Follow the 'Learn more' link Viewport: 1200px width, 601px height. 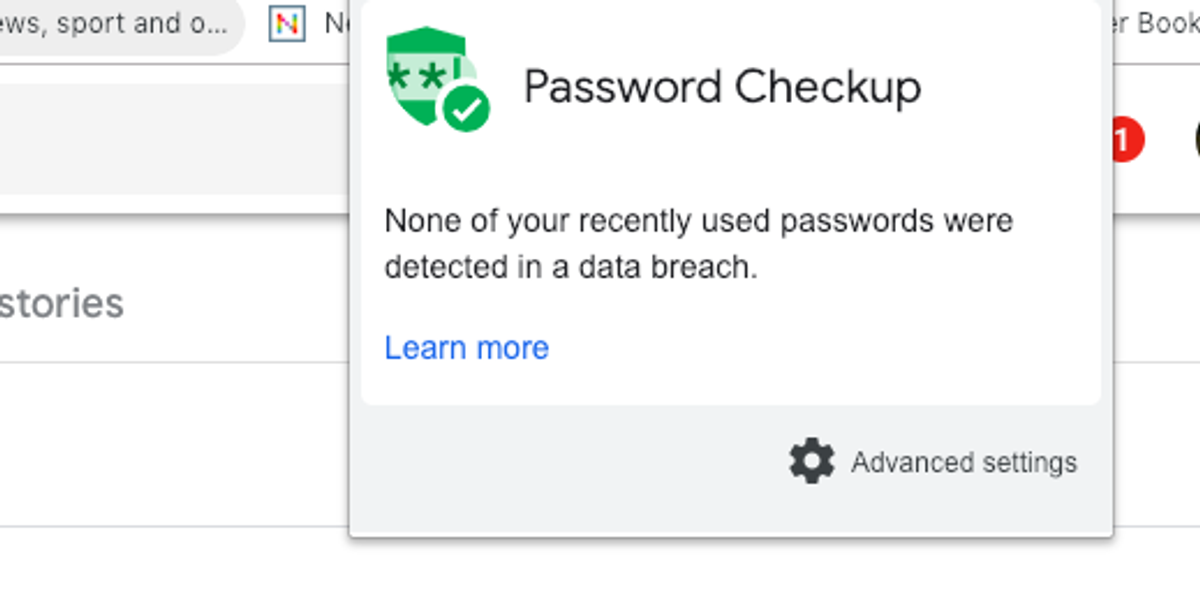[466, 347]
